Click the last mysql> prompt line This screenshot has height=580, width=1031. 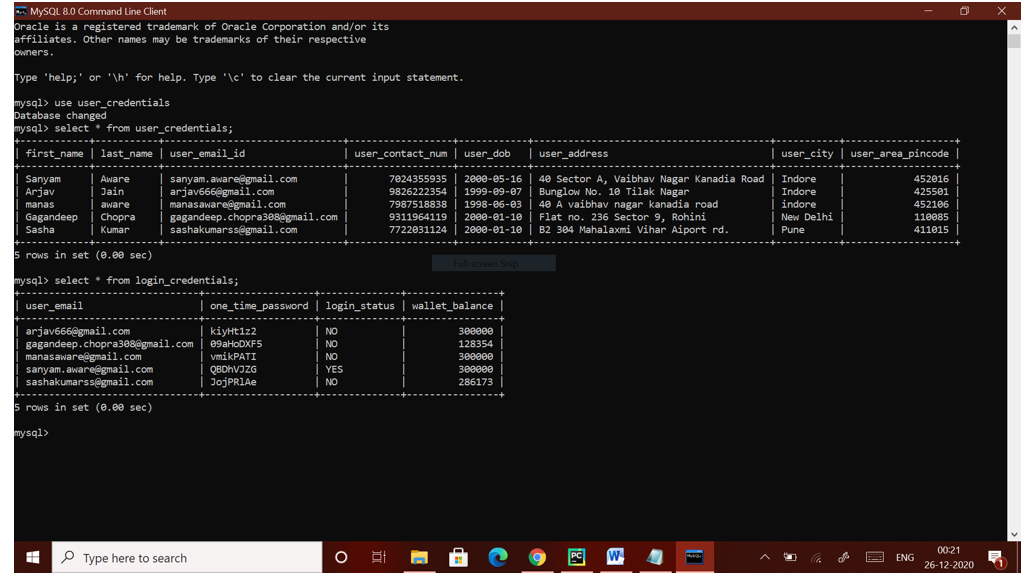32,433
